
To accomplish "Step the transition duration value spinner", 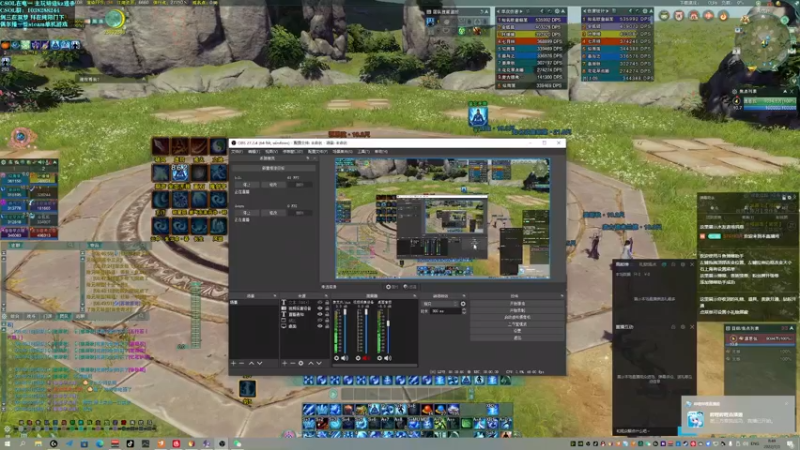I will click(464, 311).
